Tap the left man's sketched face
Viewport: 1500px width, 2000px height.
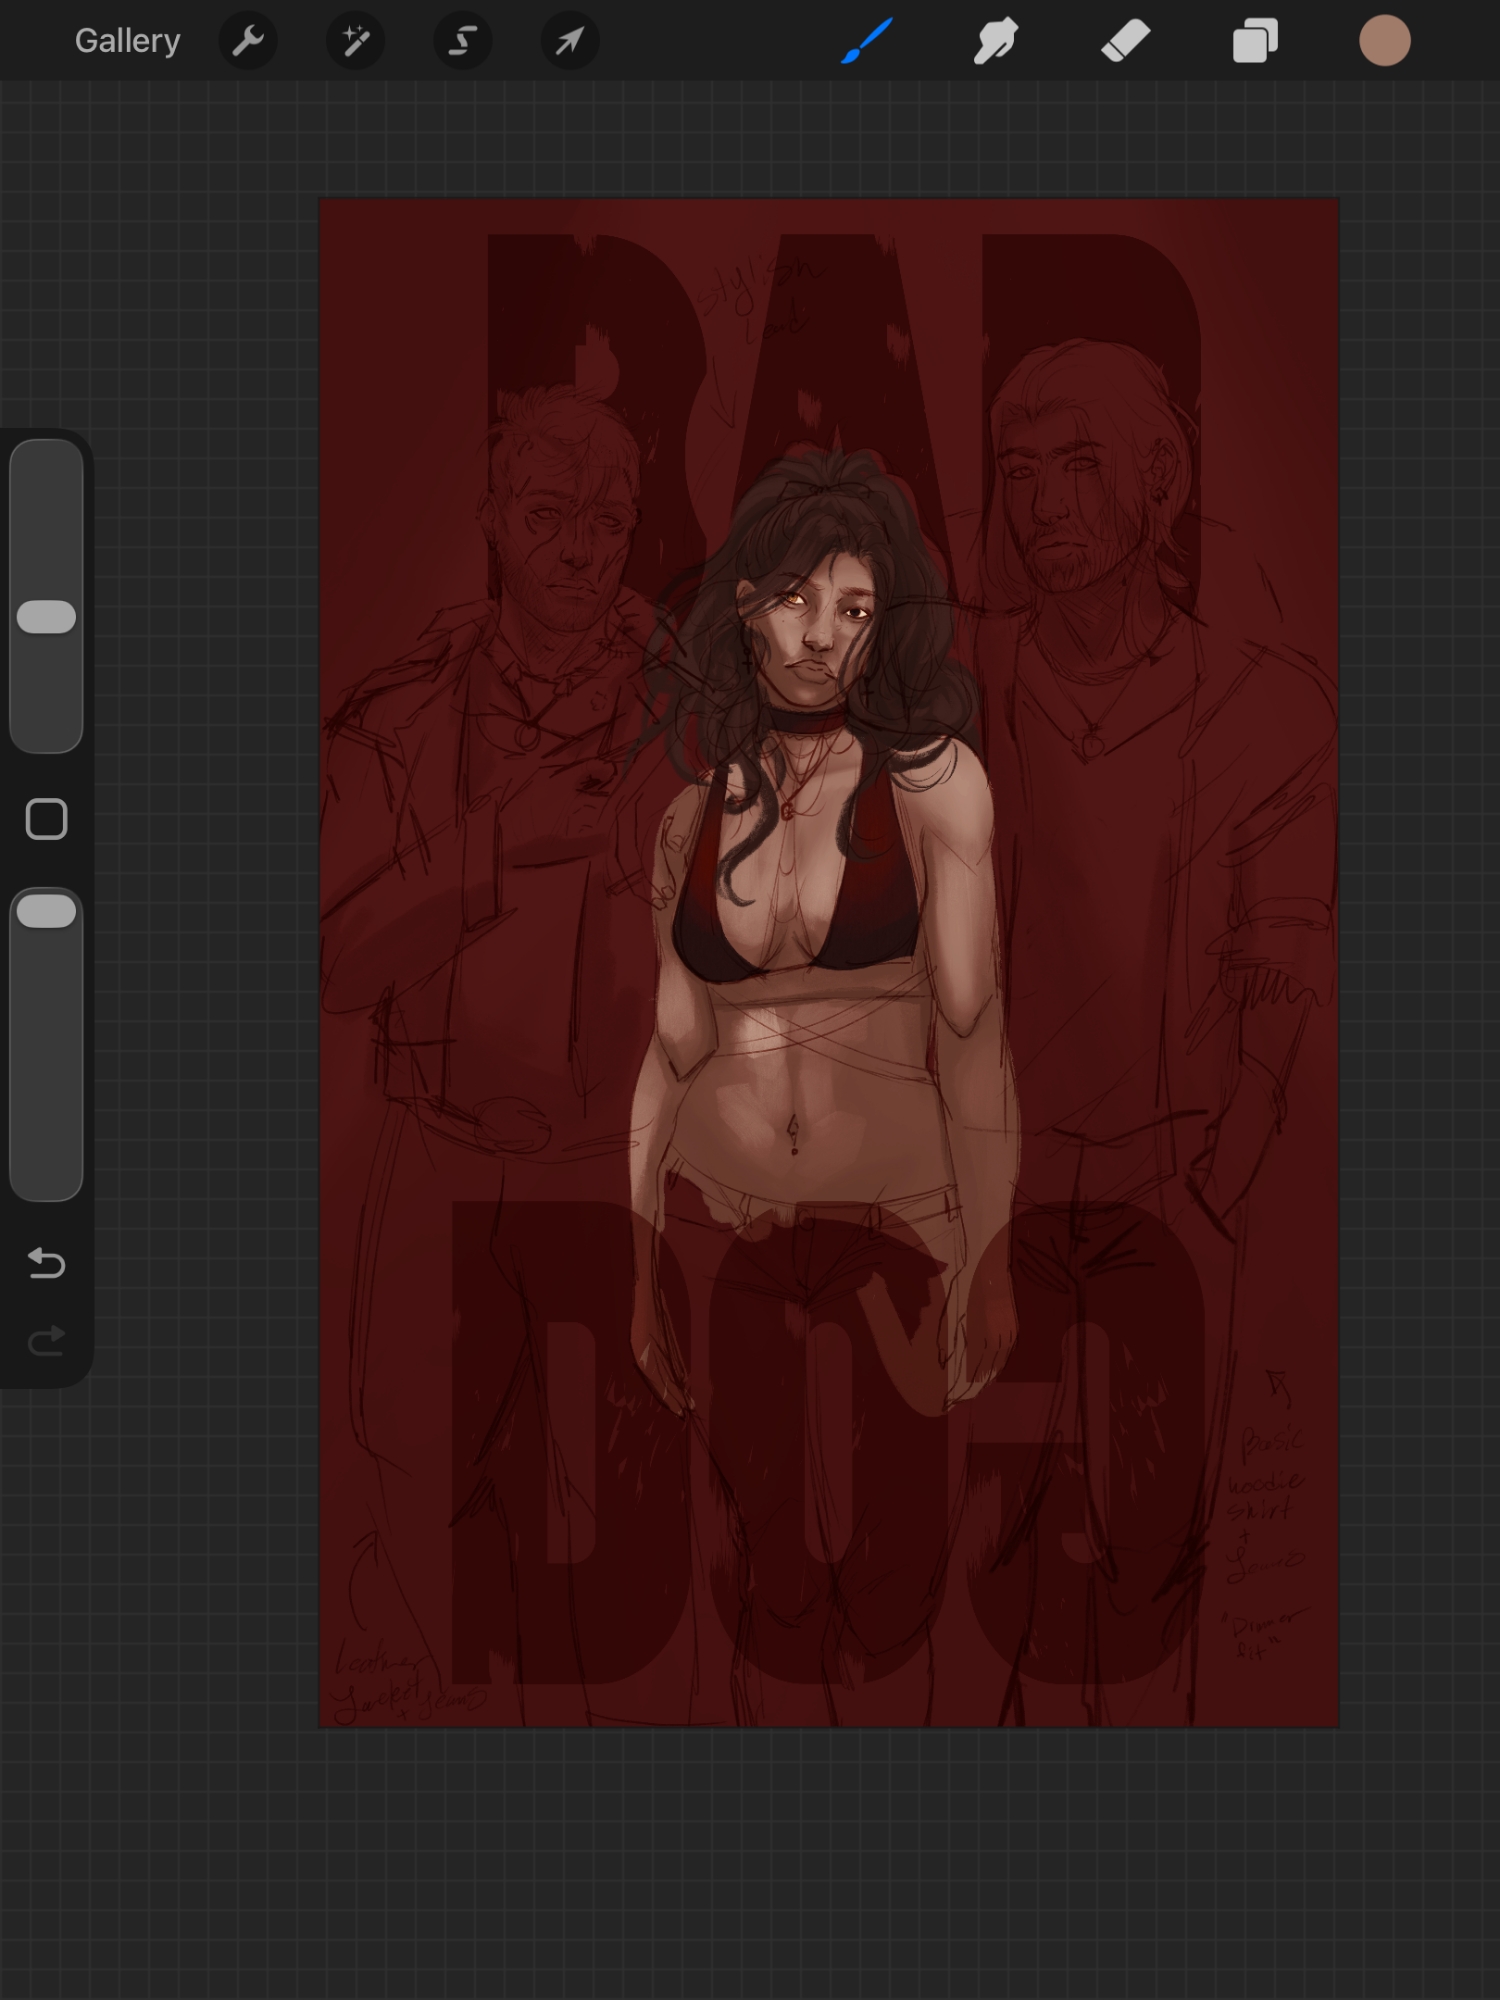[571, 545]
